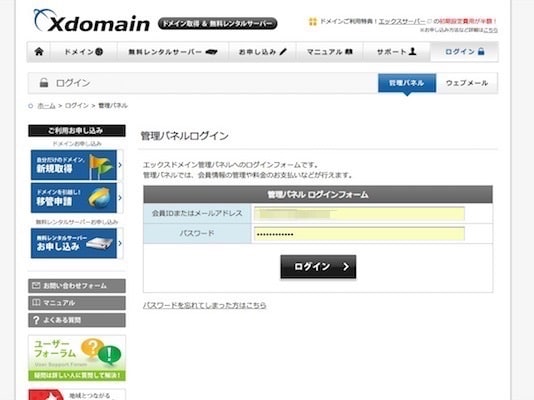Open the partially visible 地域とつながる banner
Image resolution: width=534 pixels, height=400 pixels.
(77, 395)
